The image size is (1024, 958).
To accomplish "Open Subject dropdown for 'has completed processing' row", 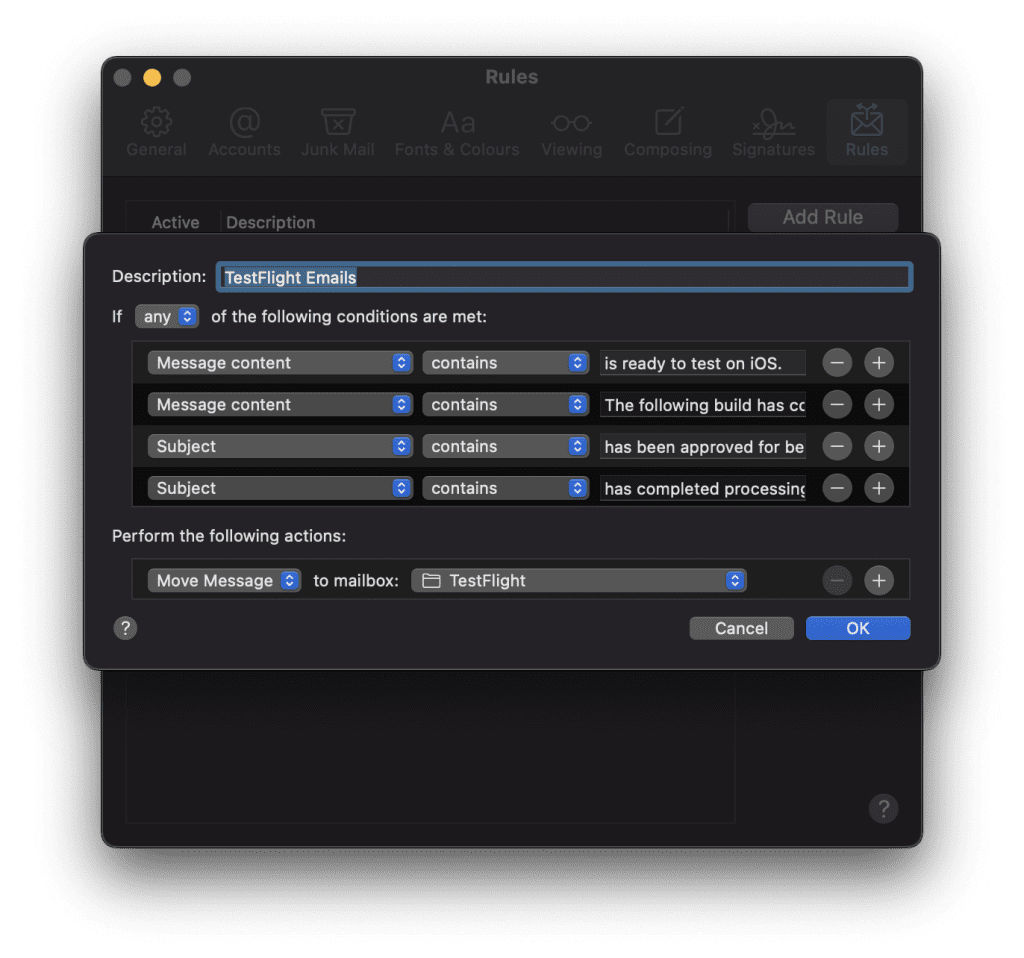I will pos(280,488).
